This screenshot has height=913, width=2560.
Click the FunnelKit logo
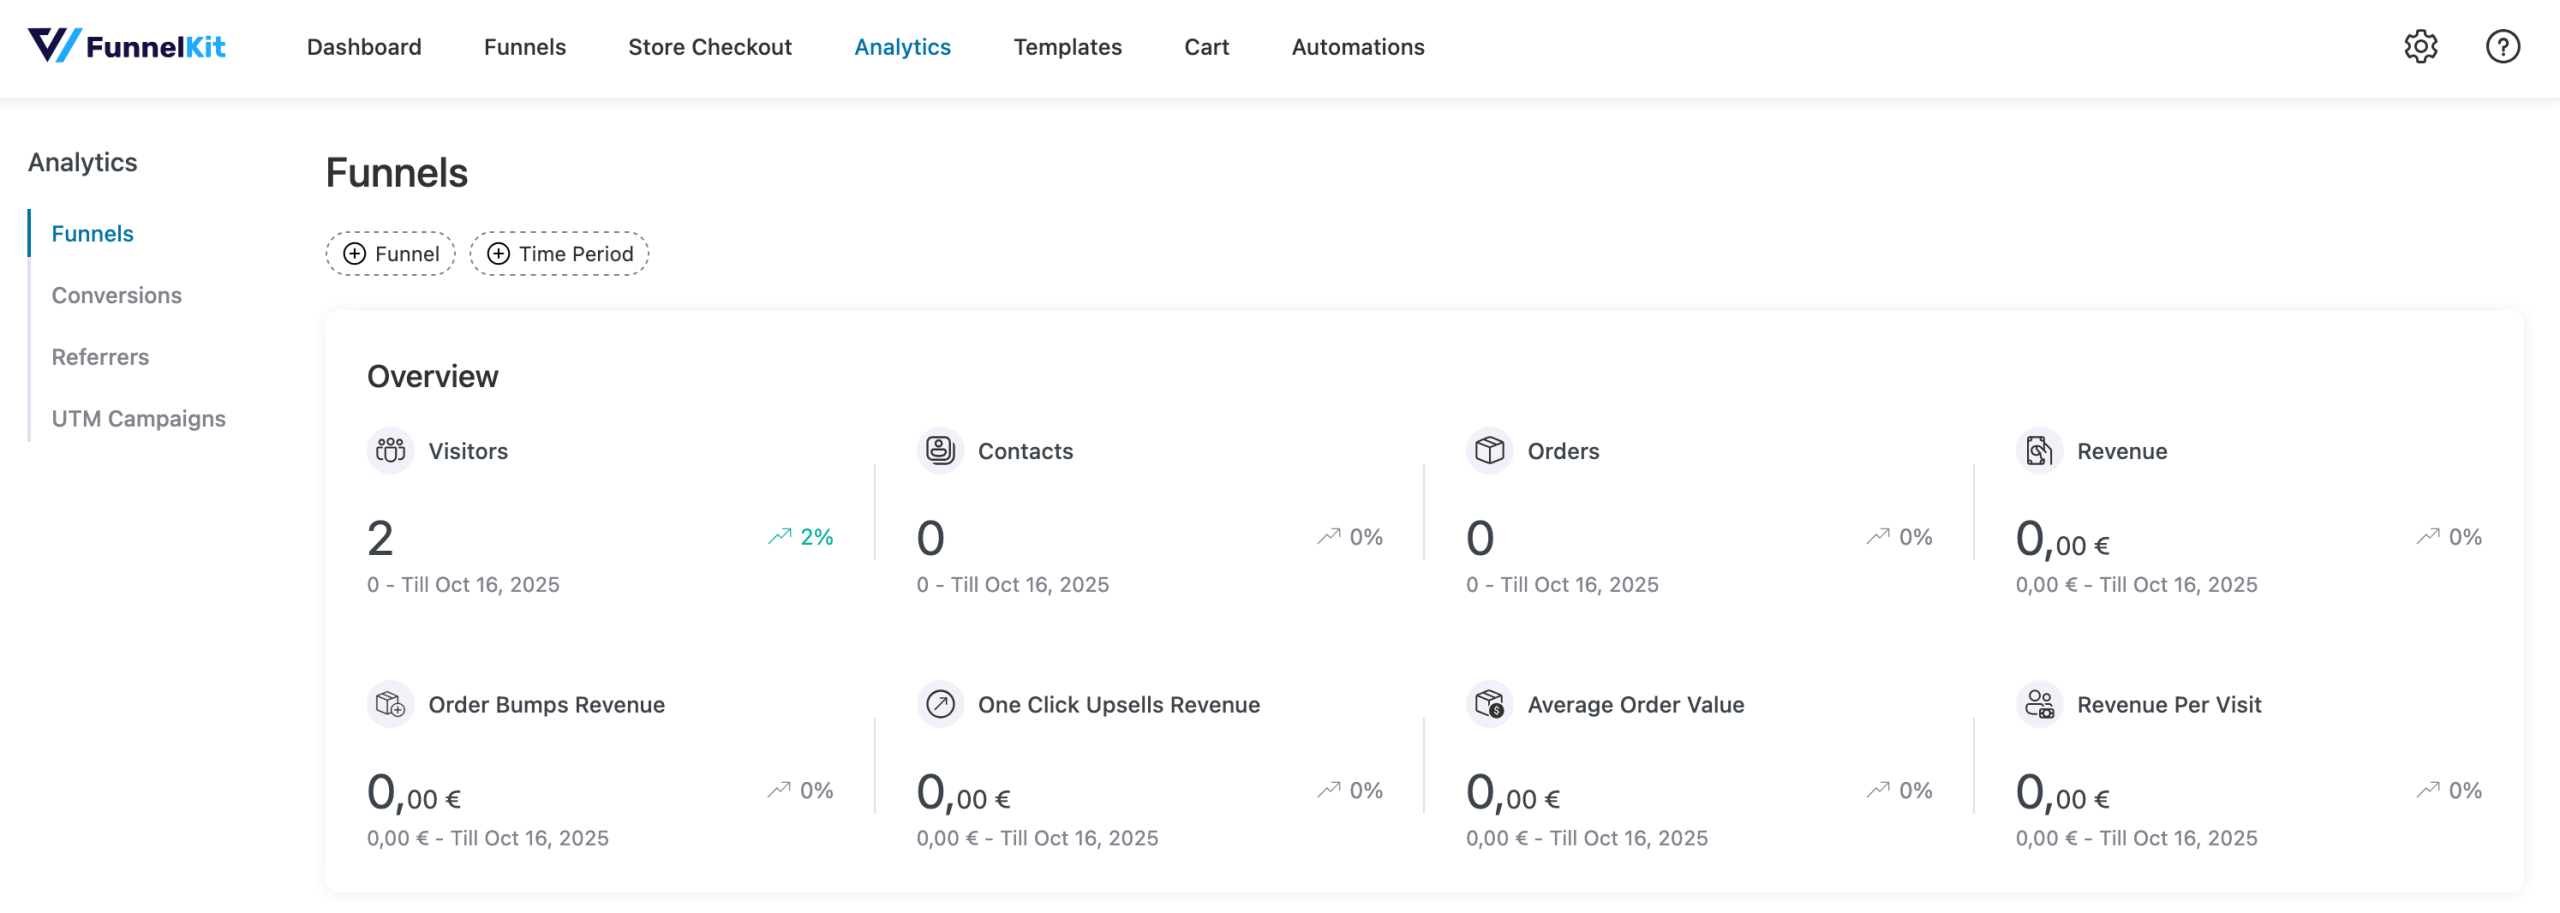(x=127, y=46)
